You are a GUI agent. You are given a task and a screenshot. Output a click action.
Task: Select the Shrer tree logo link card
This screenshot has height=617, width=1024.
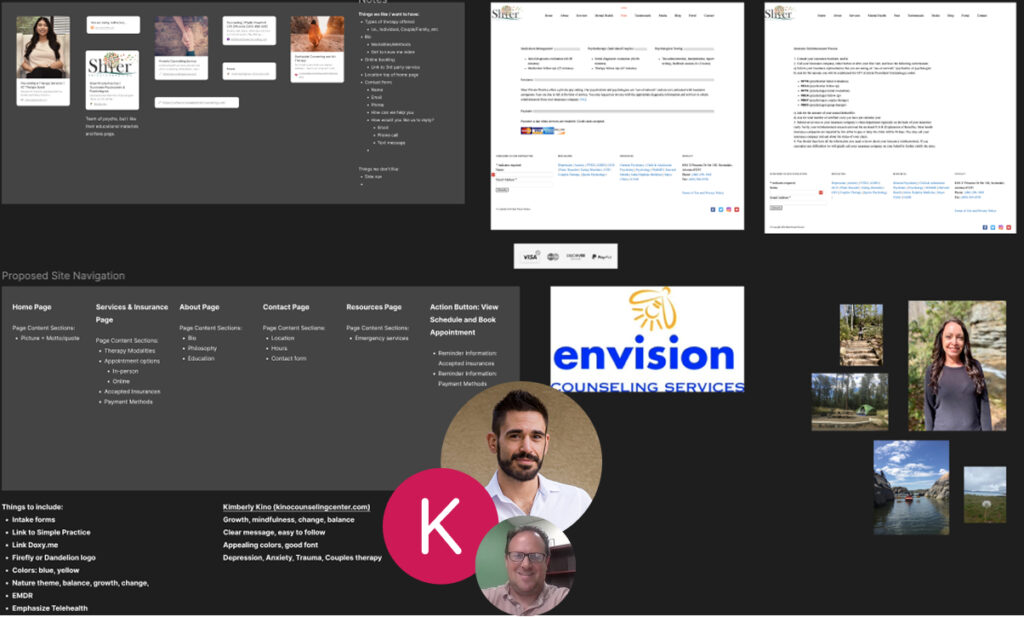[111, 80]
